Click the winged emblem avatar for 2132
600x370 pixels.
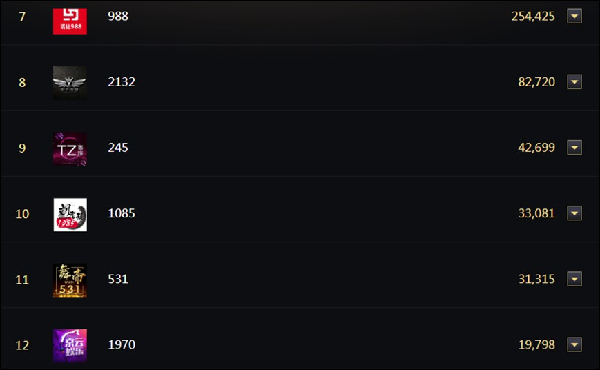tap(70, 83)
